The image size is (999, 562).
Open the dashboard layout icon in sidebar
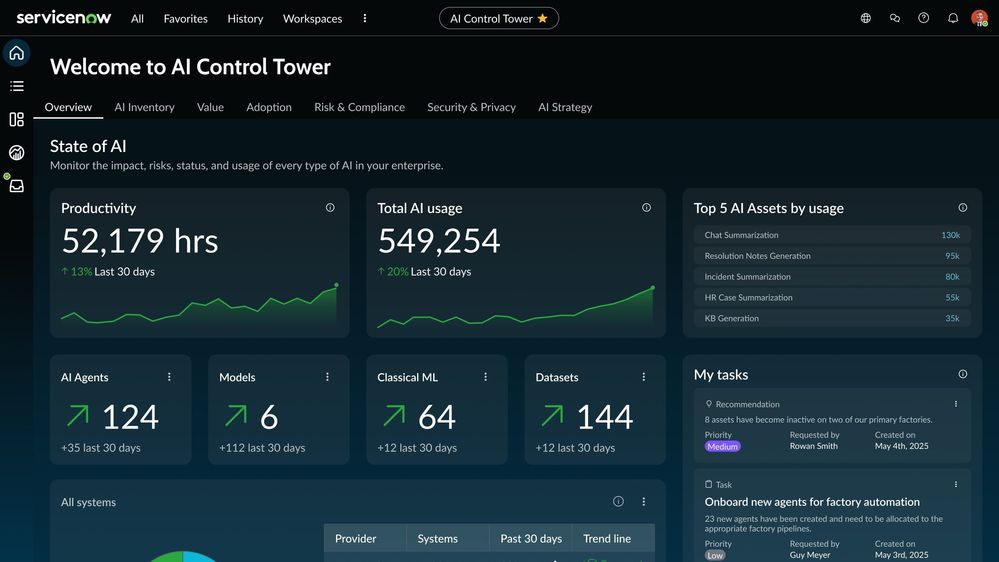coord(16,120)
